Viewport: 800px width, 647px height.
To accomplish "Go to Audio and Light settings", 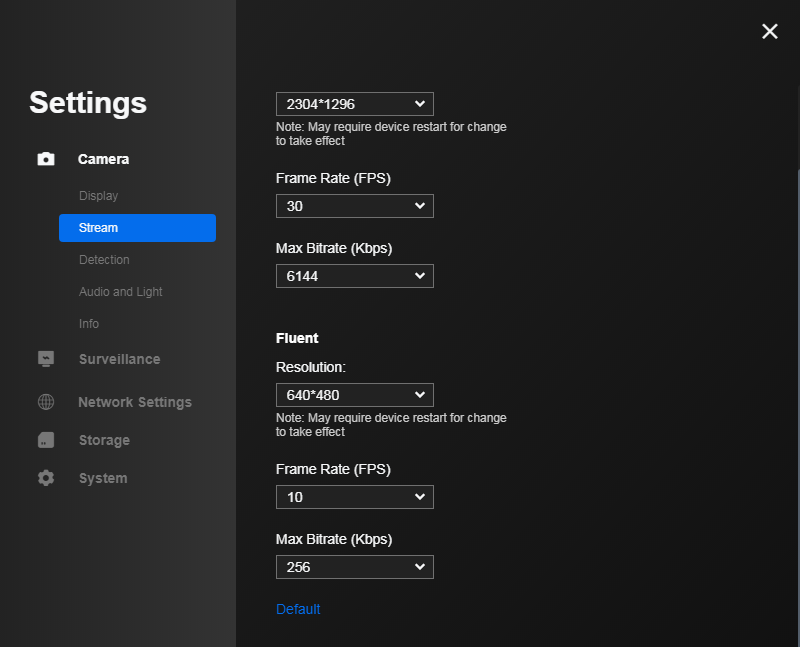I will click(x=120, y=292).
